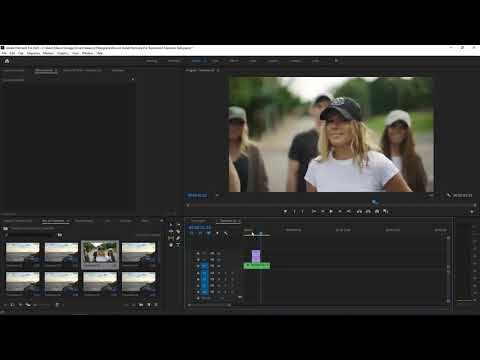The width and height of the screenshot is (480, 360).
Task: Mute audio track A1 in the timeline
Action: pos(218,273)
